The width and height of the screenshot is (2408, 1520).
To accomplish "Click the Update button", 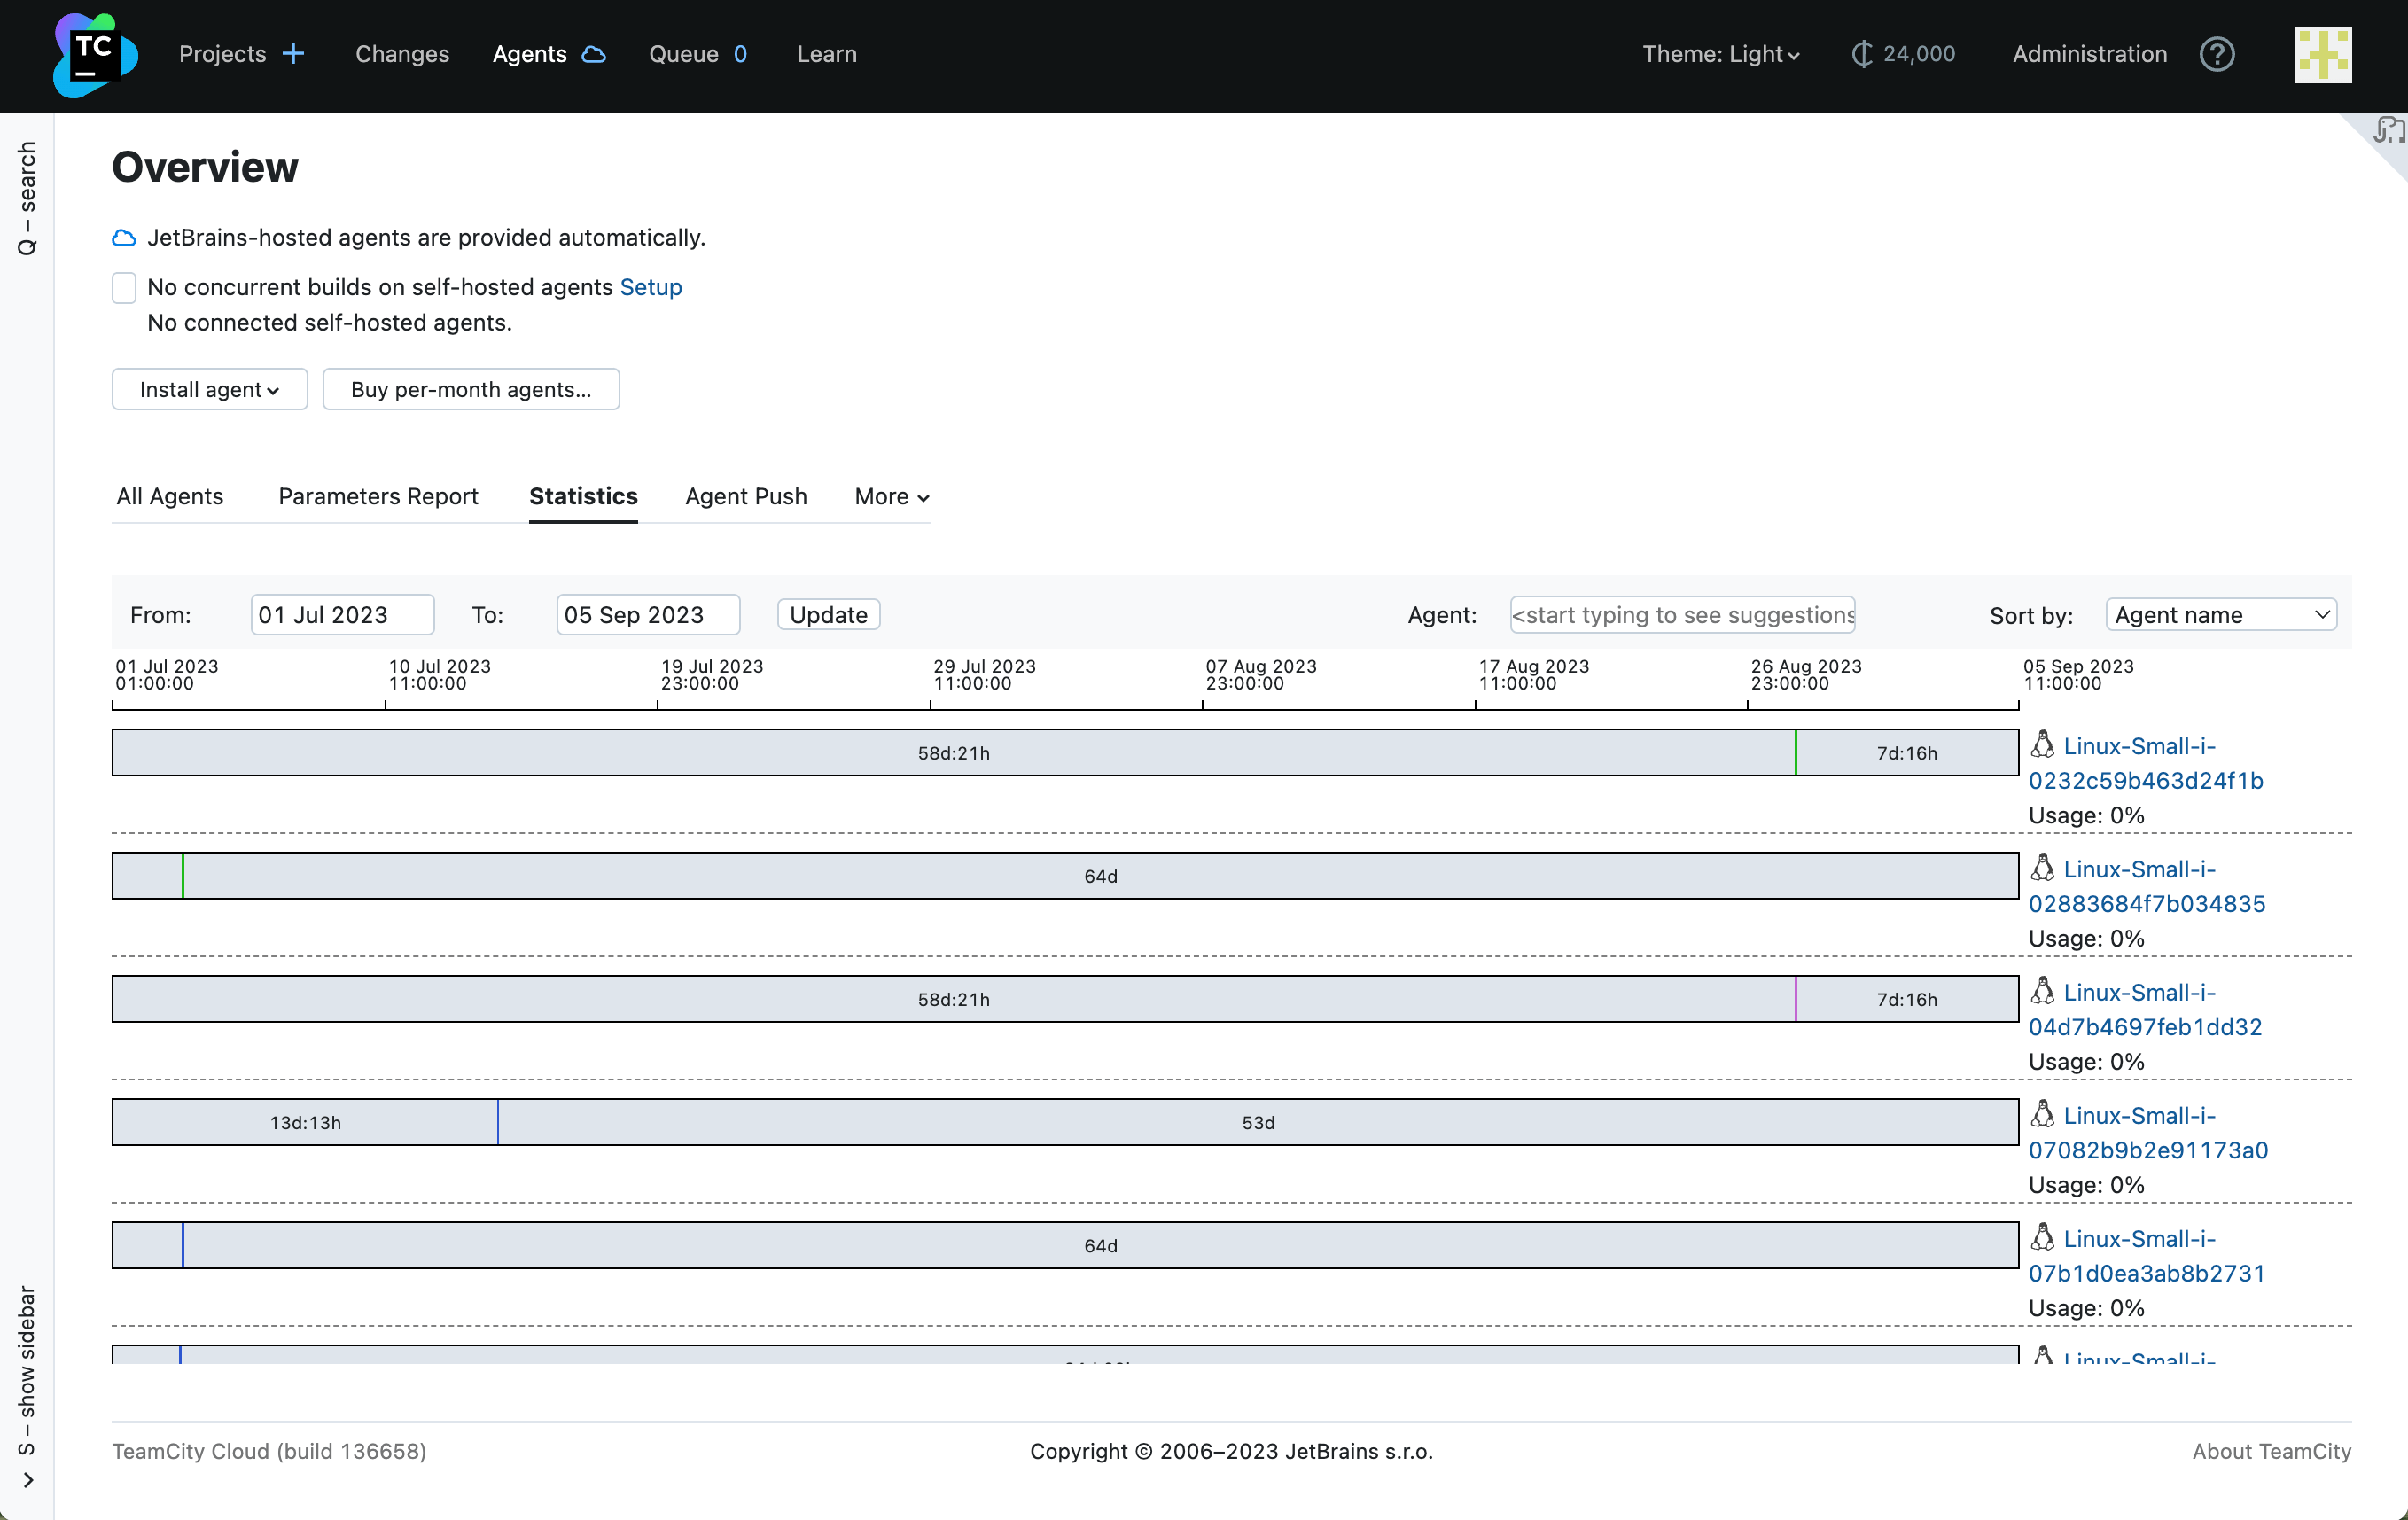I will pyautogui.click(x=828, y=615).
